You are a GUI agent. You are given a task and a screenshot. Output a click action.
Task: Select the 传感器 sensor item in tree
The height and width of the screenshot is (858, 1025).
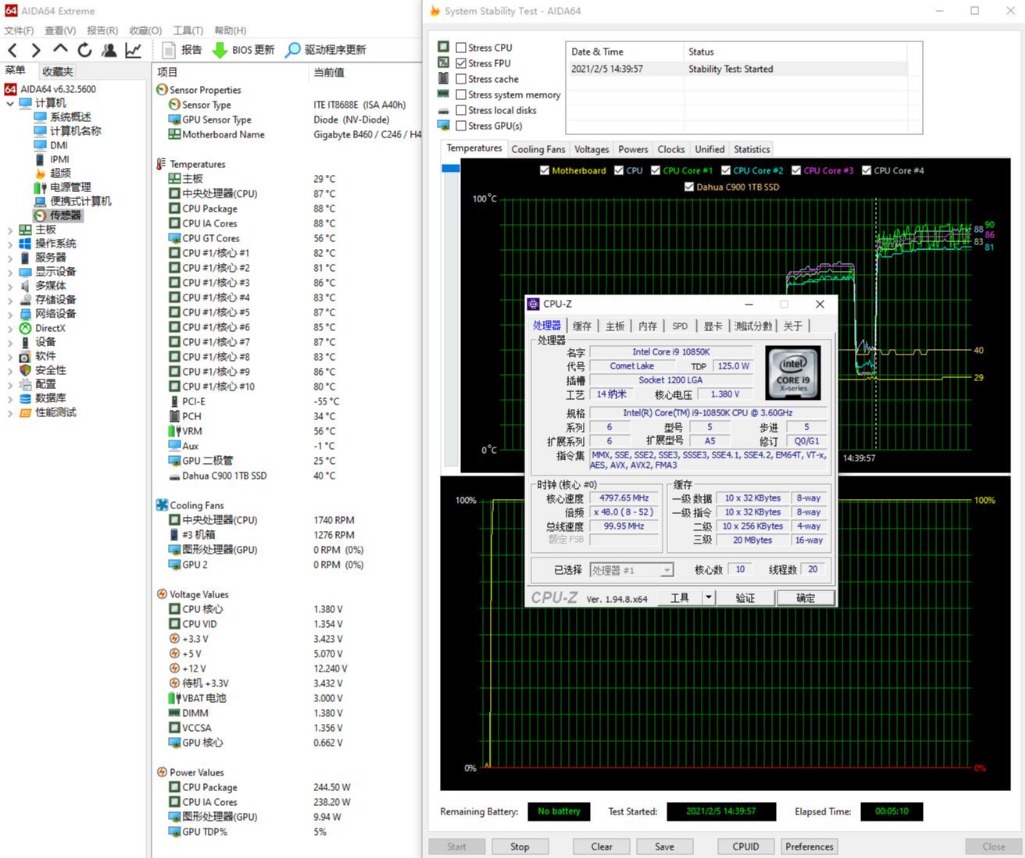(x=66, y=215)
